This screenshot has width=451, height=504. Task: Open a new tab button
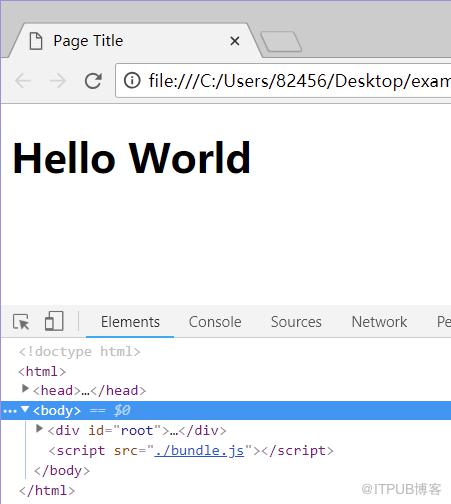[x=281, y=42]
